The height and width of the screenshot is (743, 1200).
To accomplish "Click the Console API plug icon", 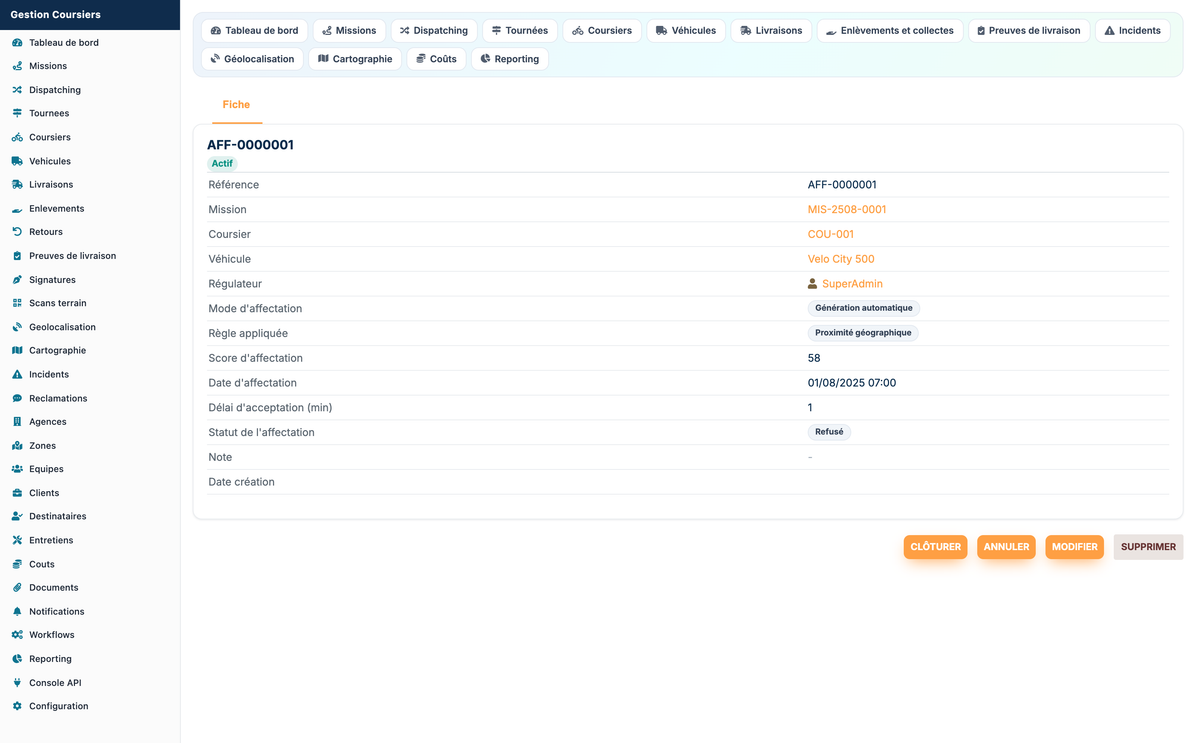I will [17, 683].
